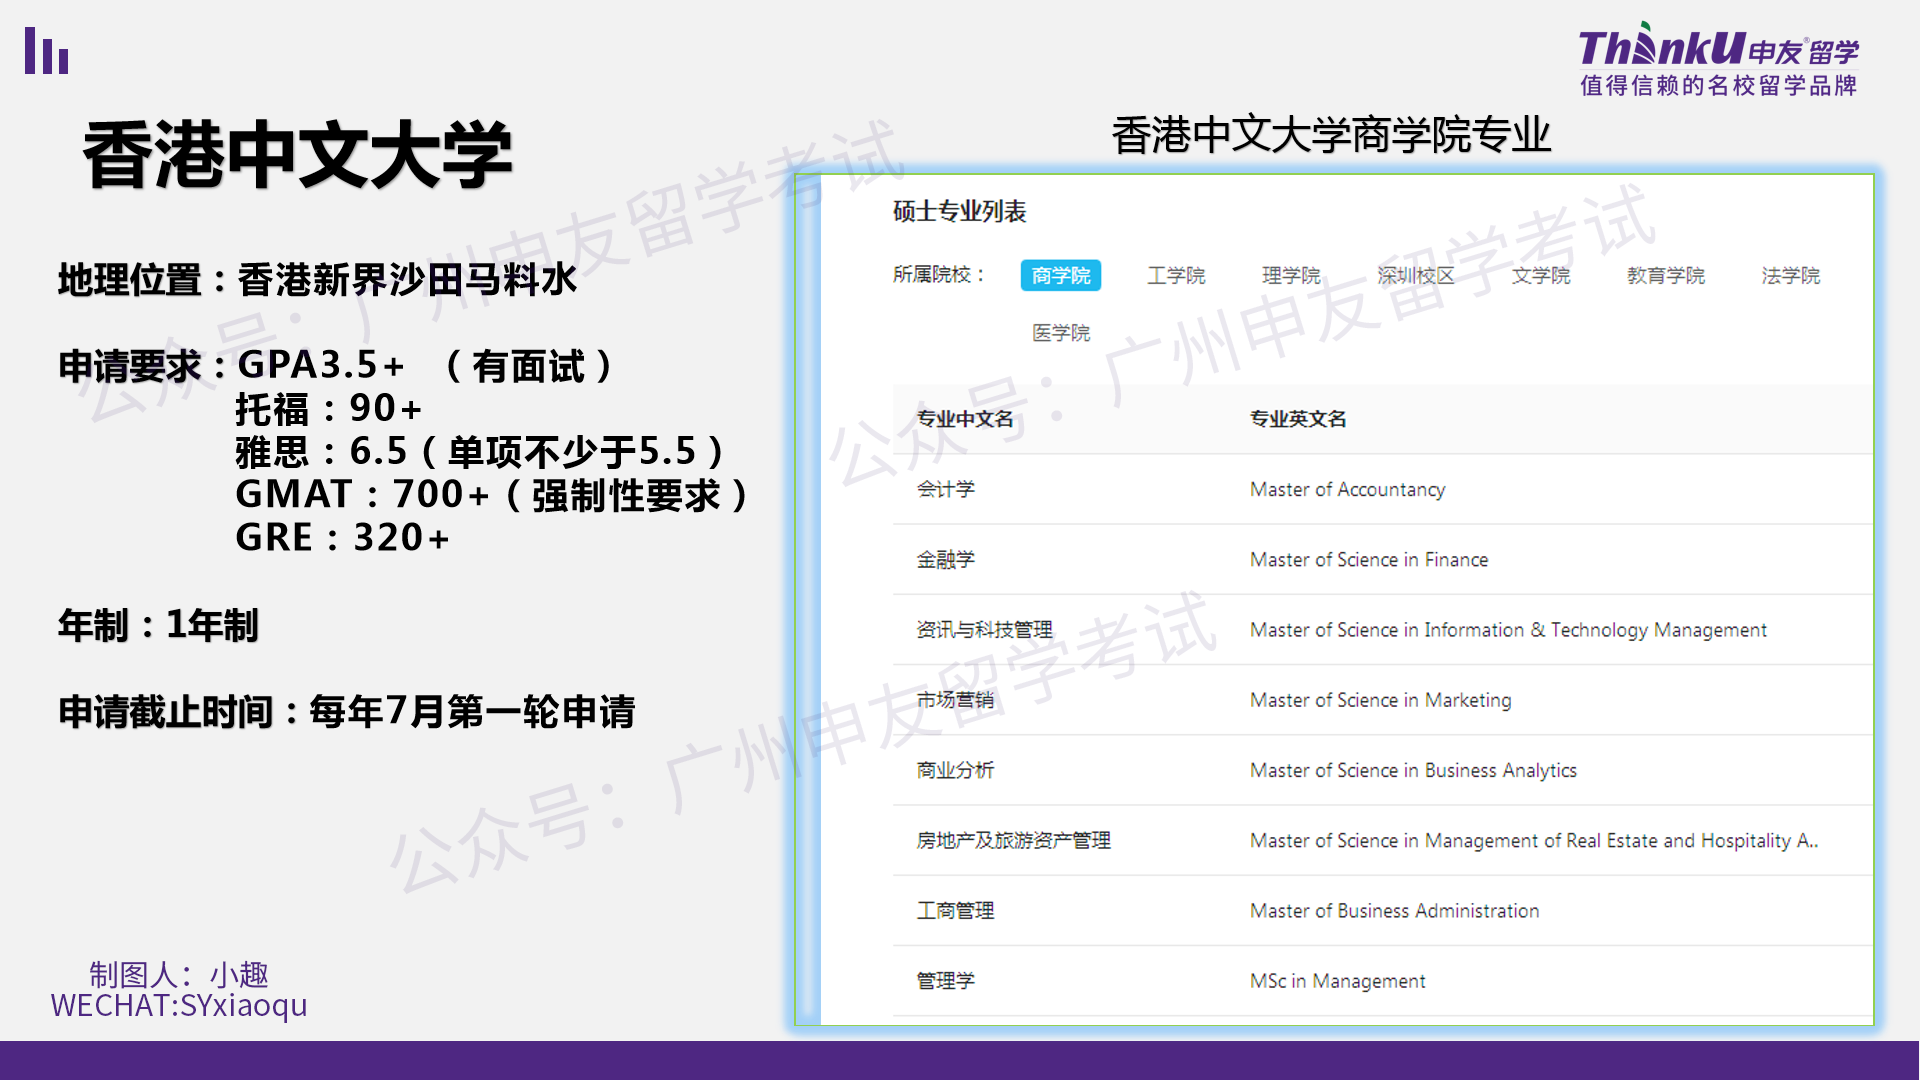
Task: Open the 商业分析 program row
Action: click(x=1383, y=770)
